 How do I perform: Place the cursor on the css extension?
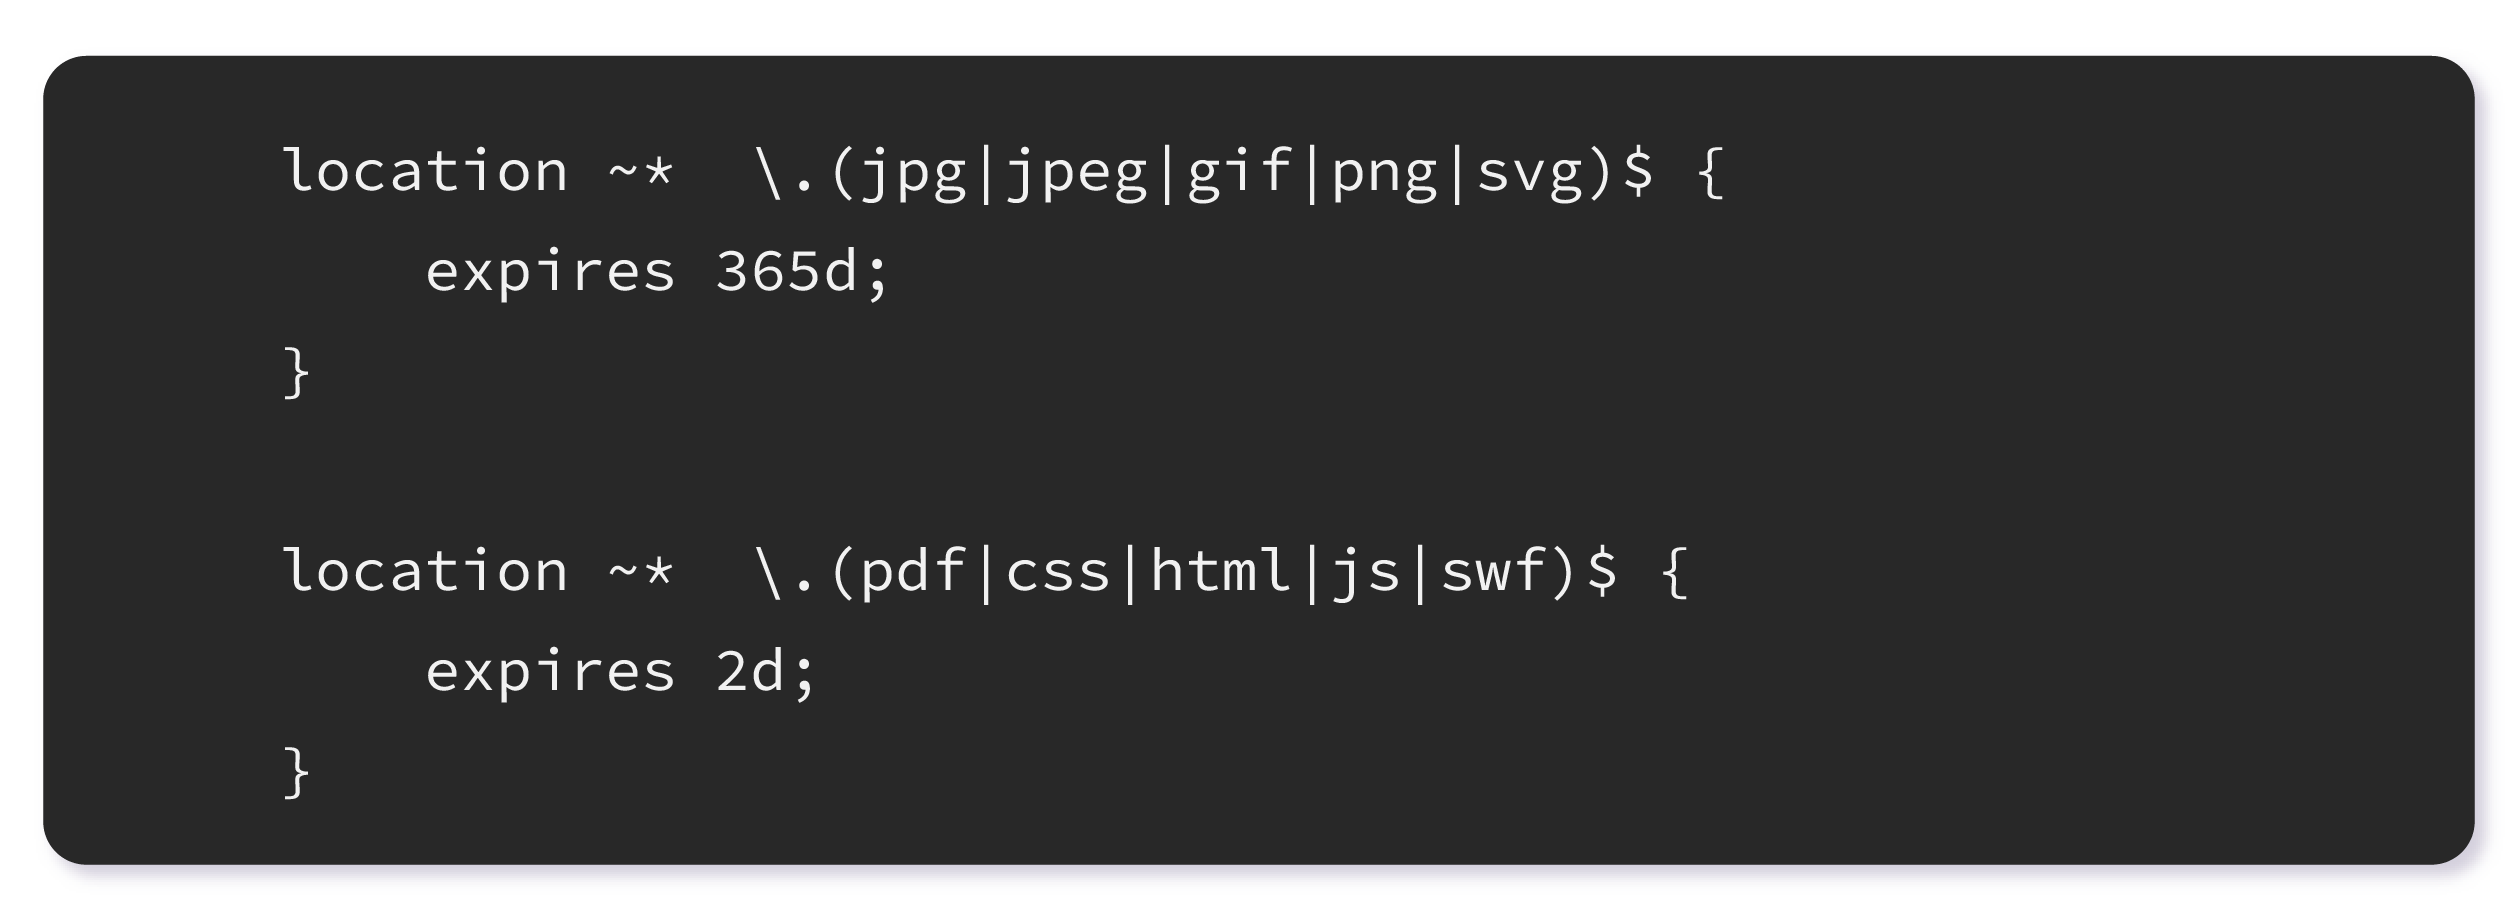click(1058, 572)
